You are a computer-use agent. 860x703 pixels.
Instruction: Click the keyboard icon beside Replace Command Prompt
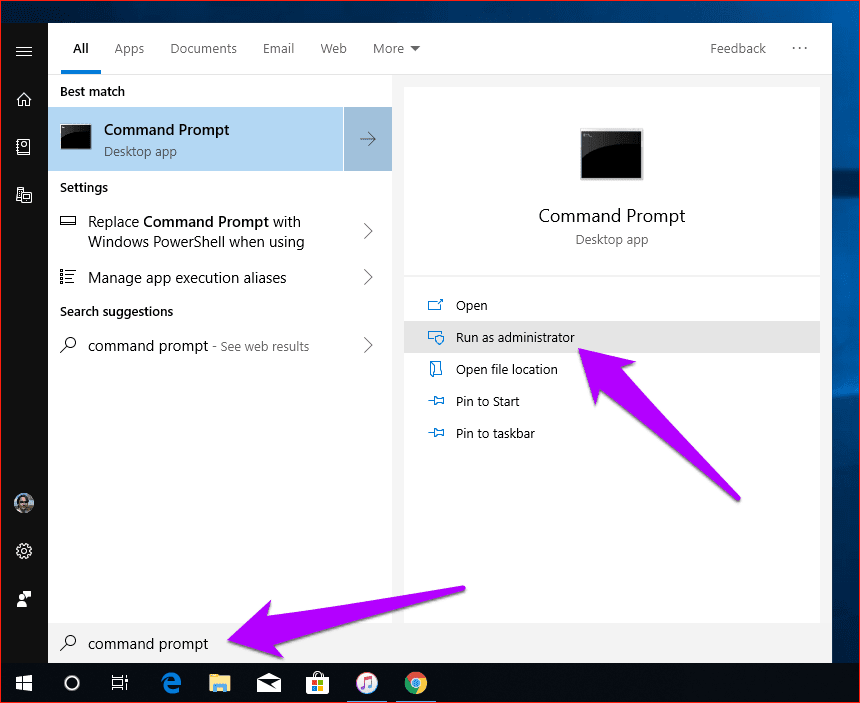tap(68, 221)
